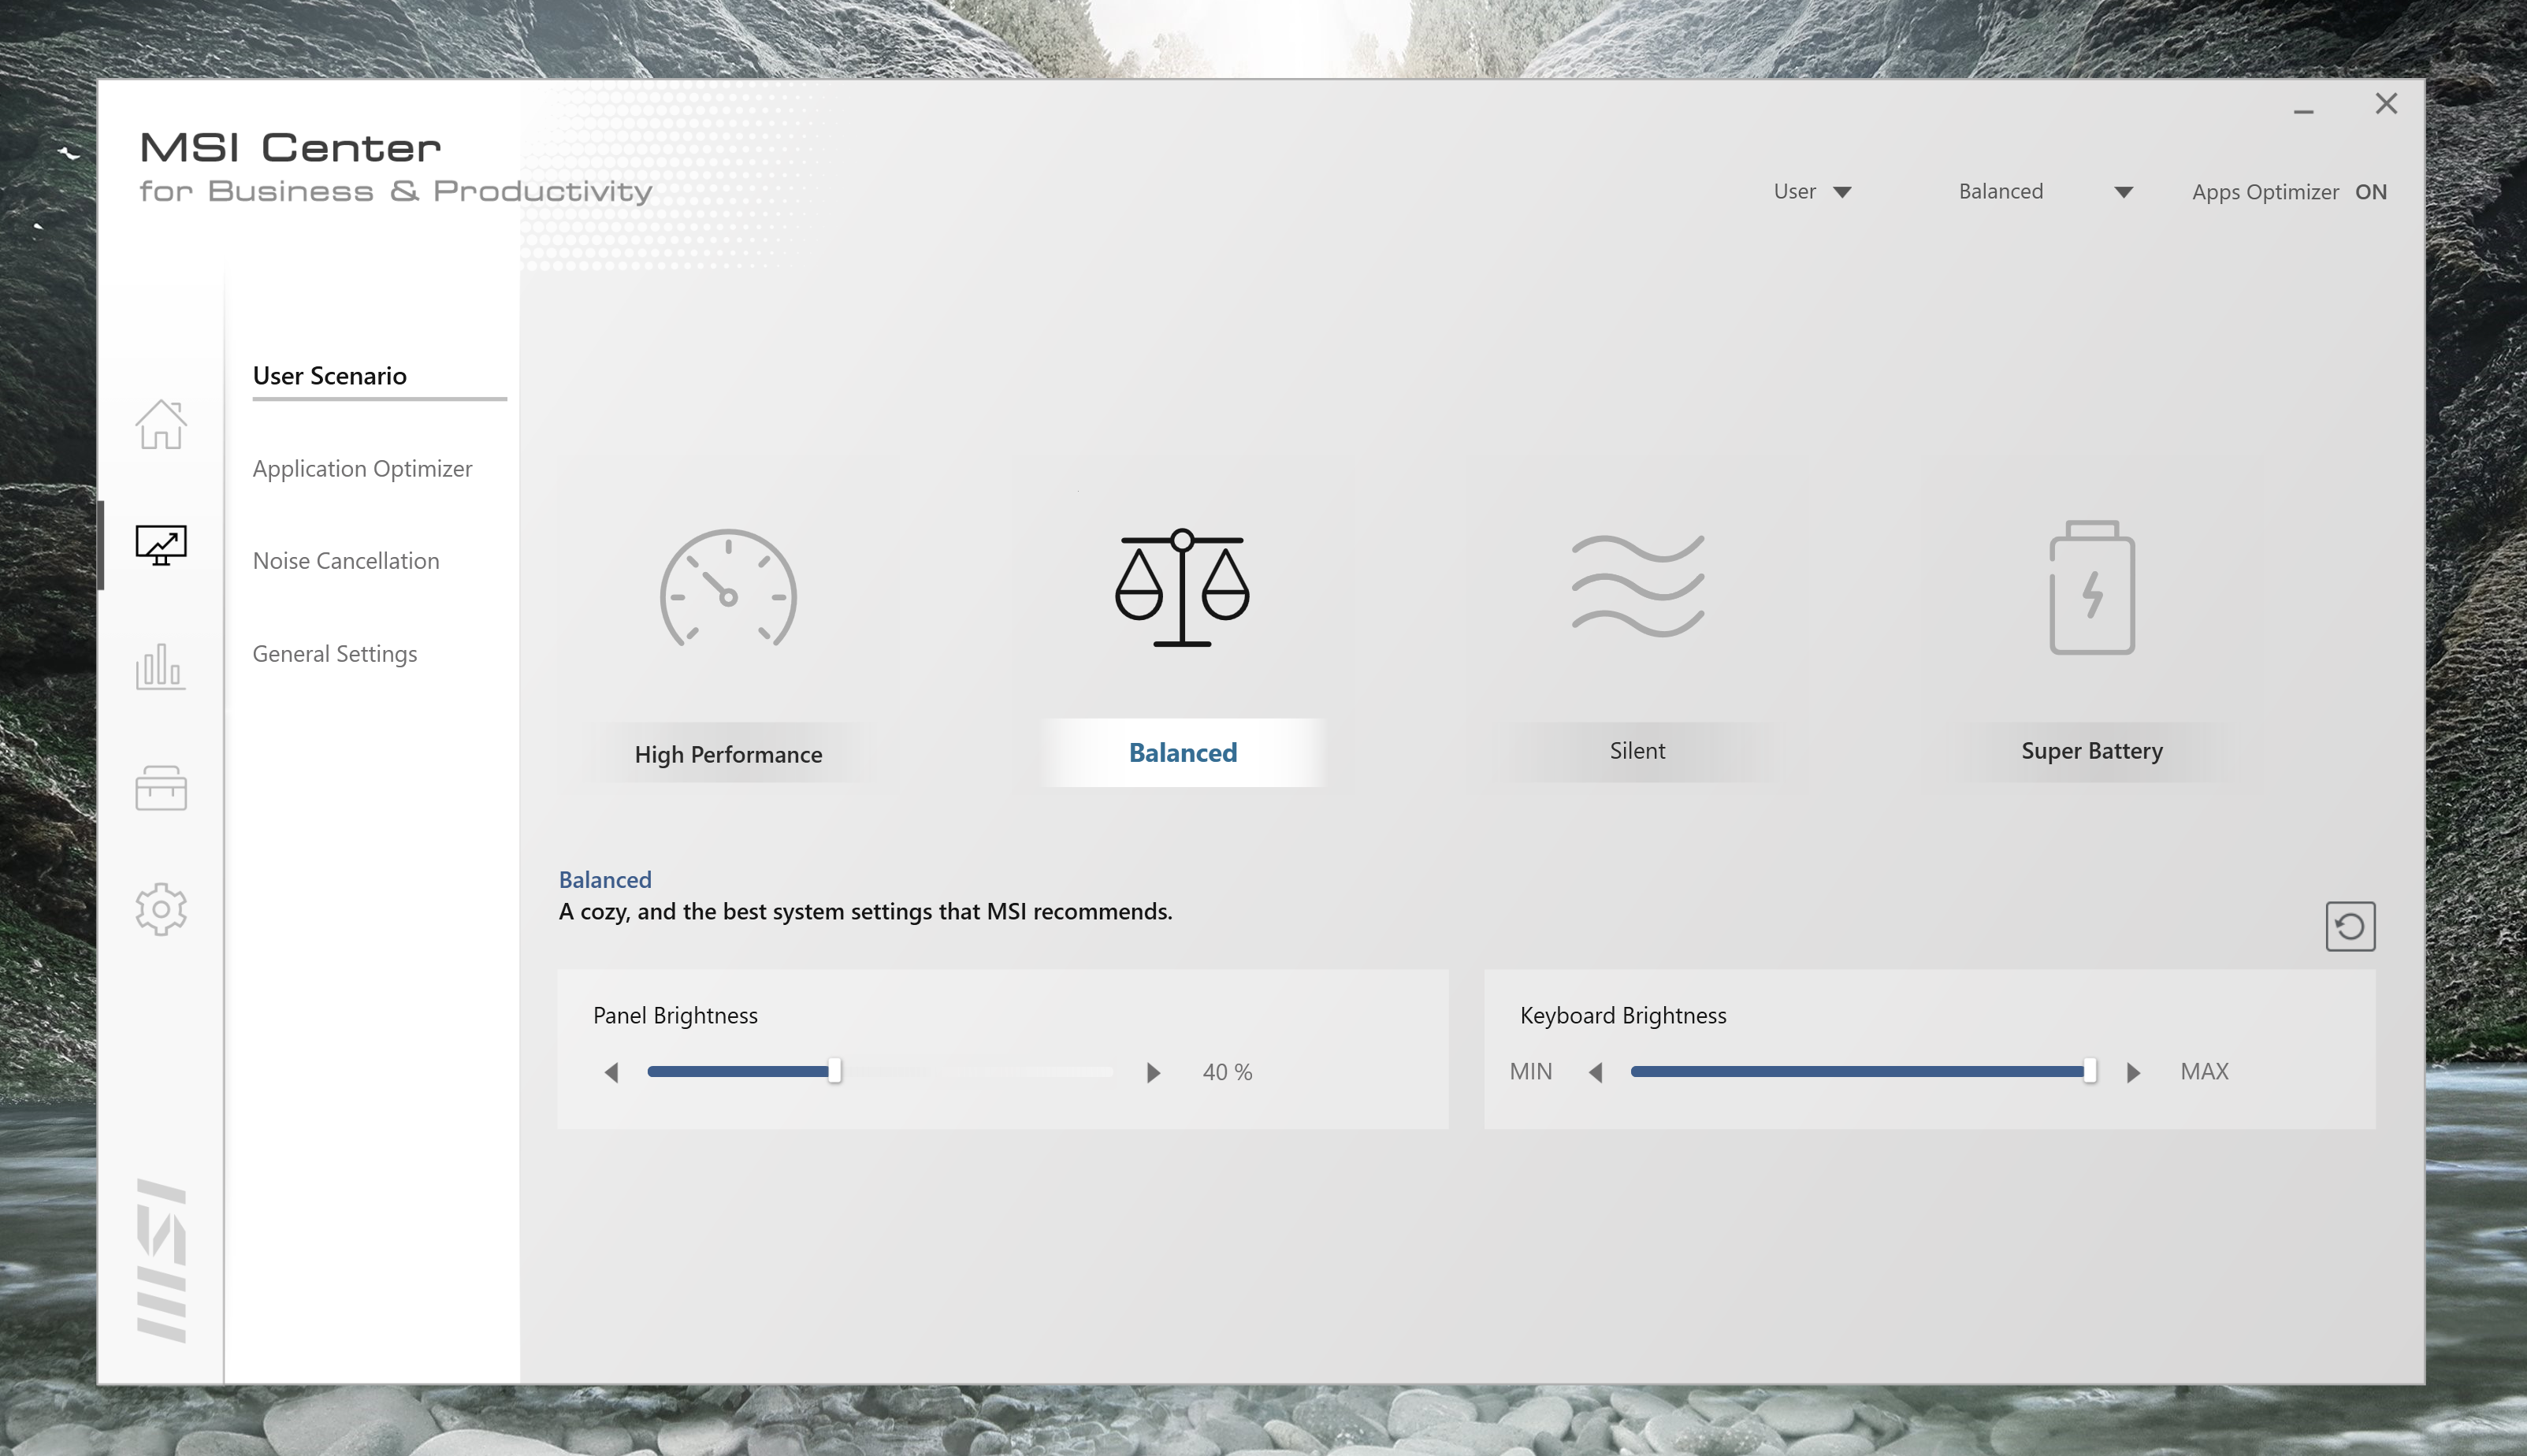Open the Home sidebar icon
The image size is (2527, 1456).
(x=161, y=424)
